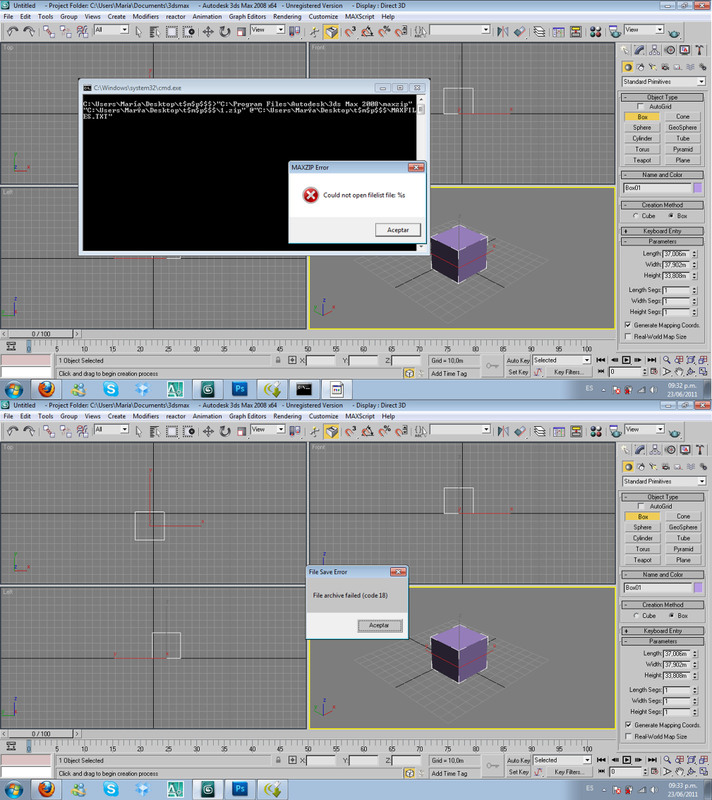Open Skype from upper Windows taskbar
This screenshot has height=800, width=712.
(x=111, y=390)
